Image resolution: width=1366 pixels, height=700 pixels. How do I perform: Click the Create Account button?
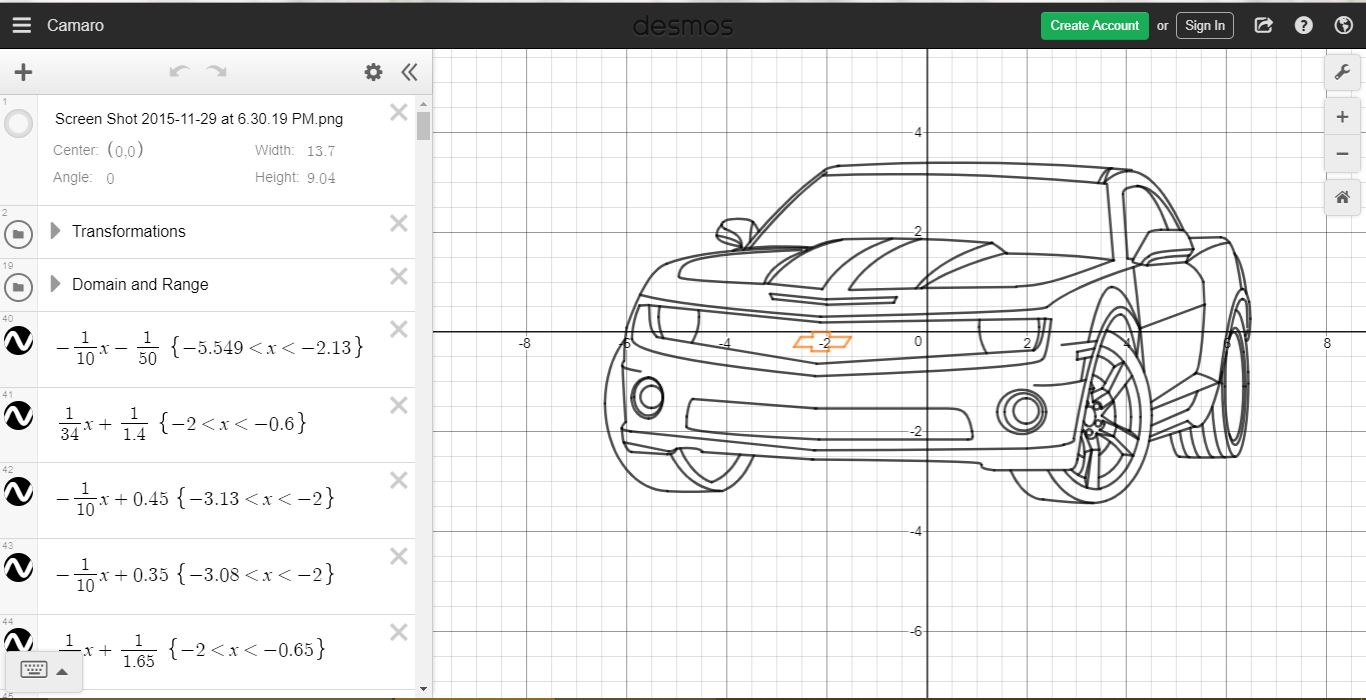[x=1094, y=25]
